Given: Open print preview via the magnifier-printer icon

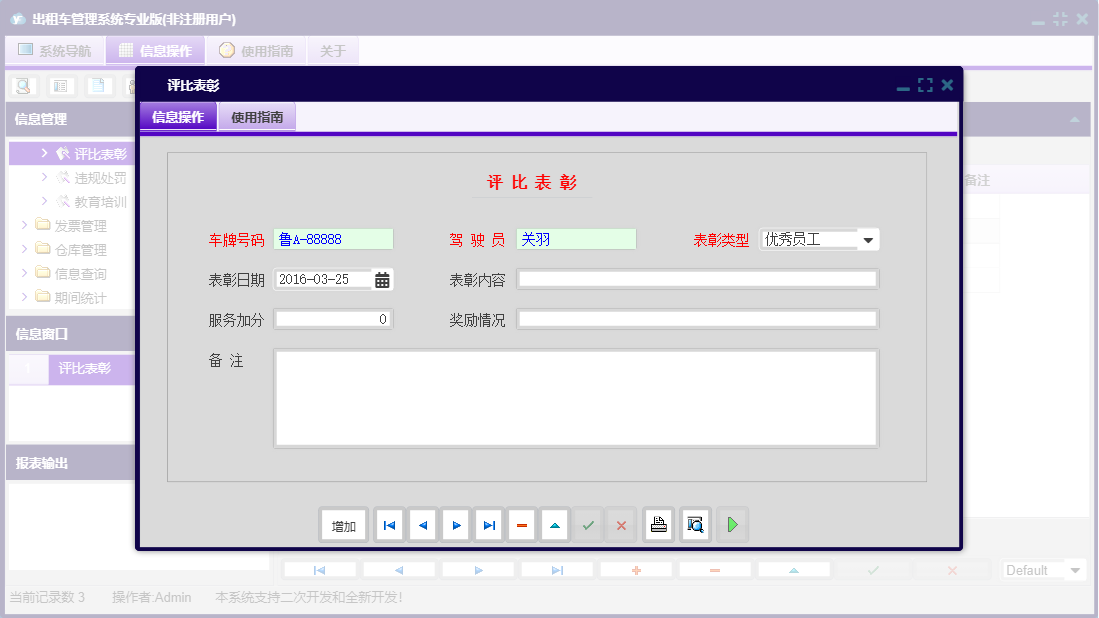Looking at the screenshot, I should (x=695, y=524).
